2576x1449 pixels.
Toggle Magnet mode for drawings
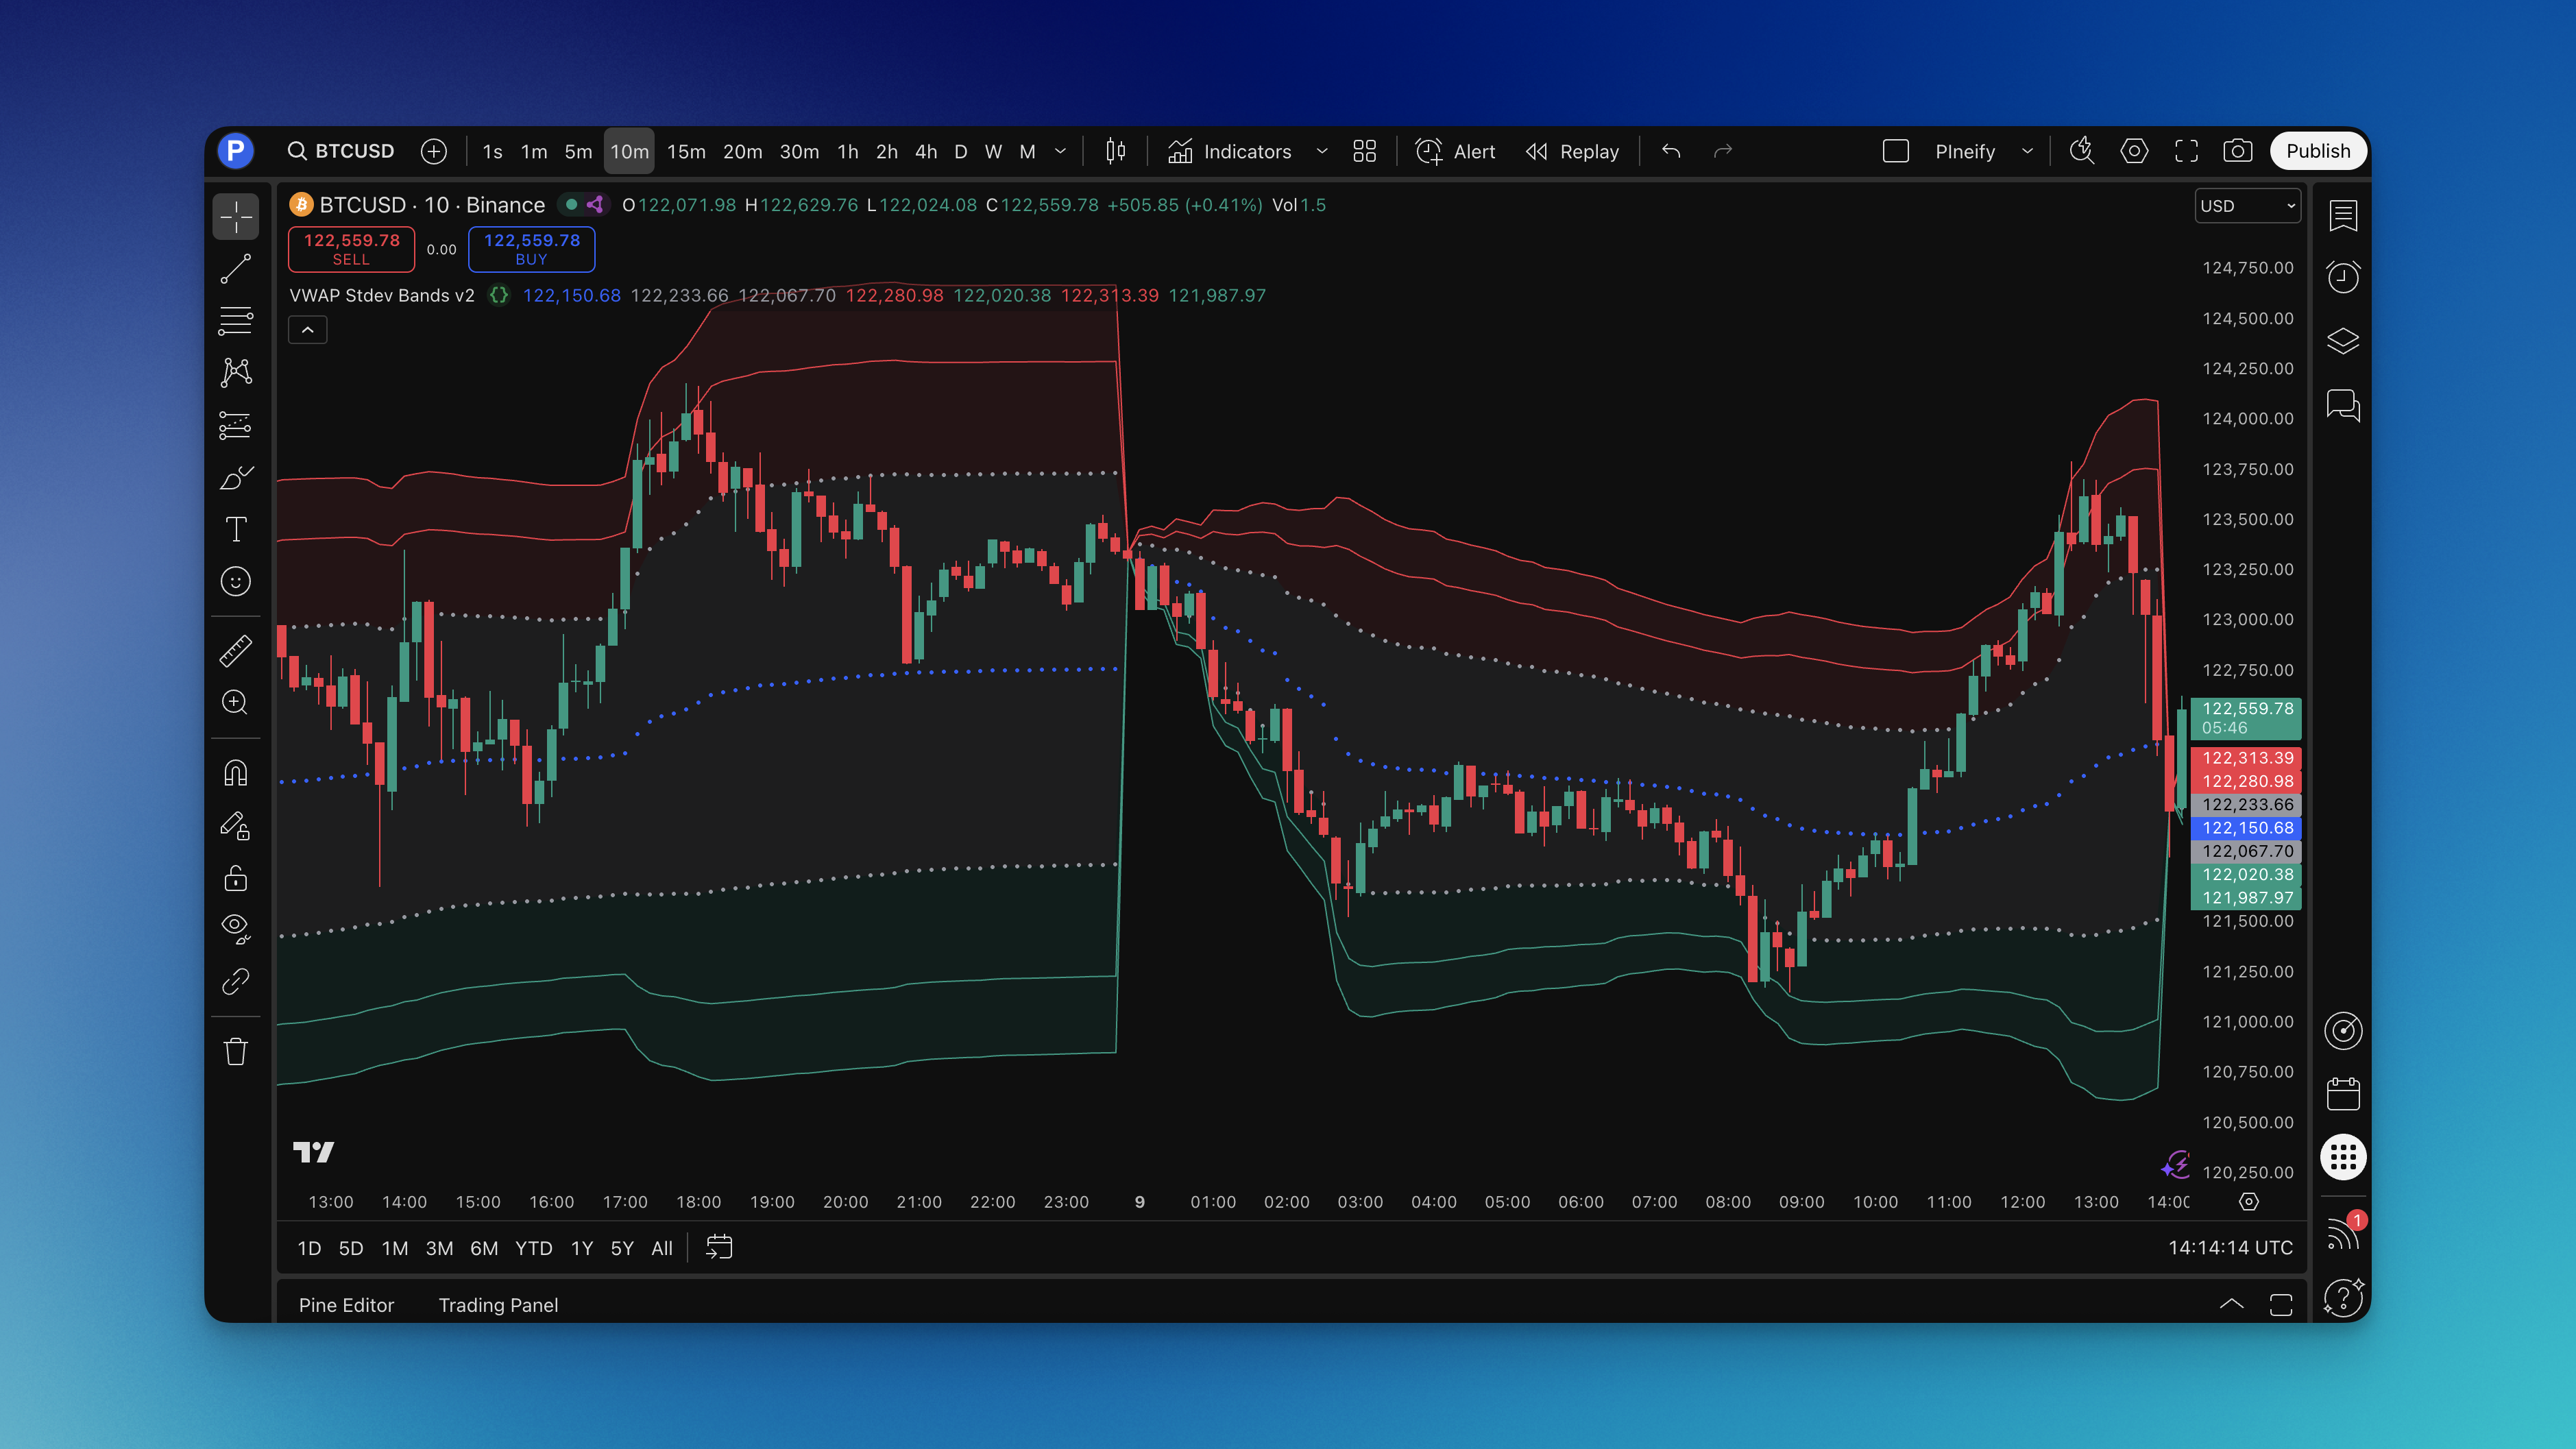tap(236, 773)
